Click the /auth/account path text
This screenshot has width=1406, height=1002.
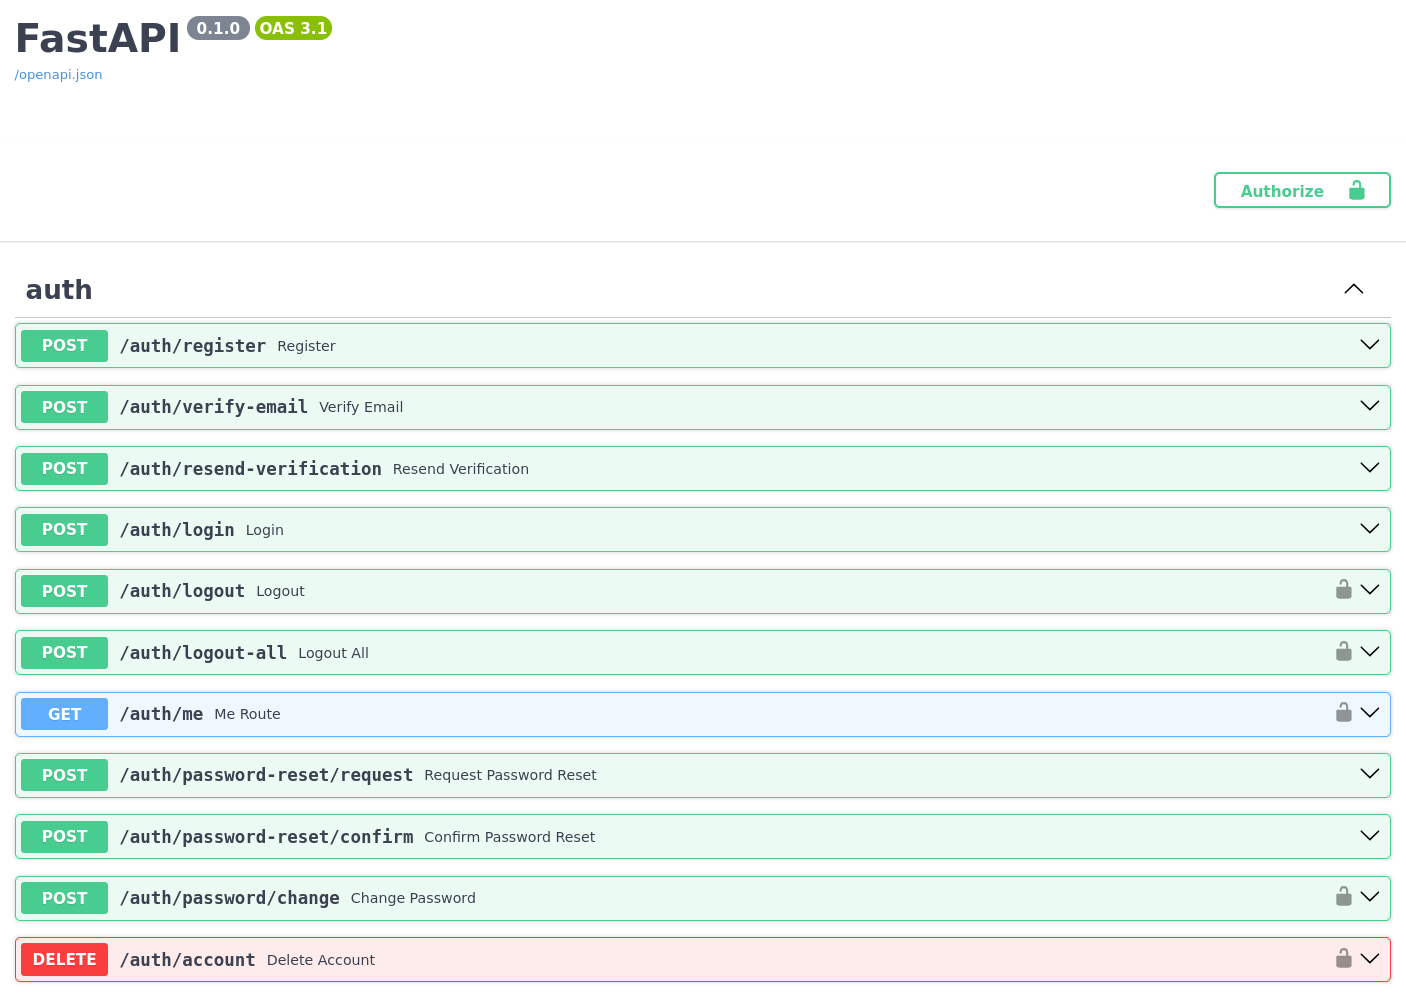[x=188, y=960]
